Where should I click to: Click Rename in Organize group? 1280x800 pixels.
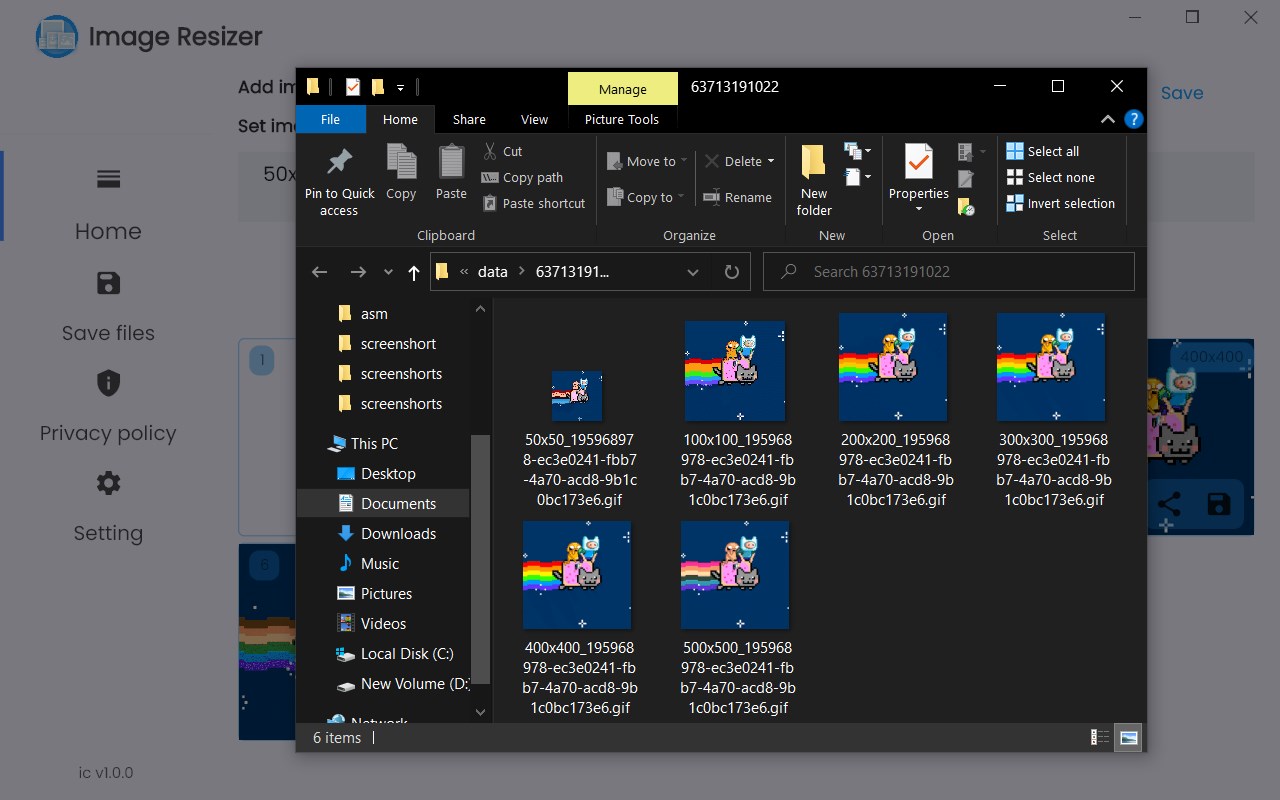(738, 197)
